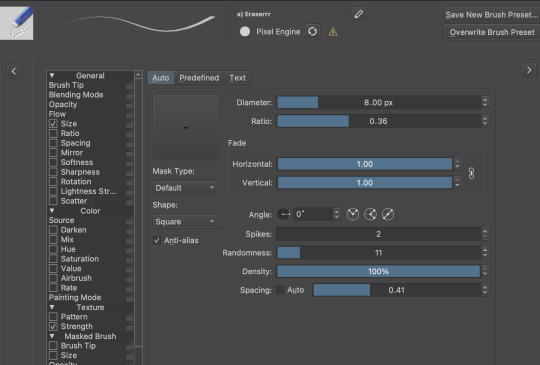
Task: Click the Angle stepper arrows
Action: pos(336,215)
